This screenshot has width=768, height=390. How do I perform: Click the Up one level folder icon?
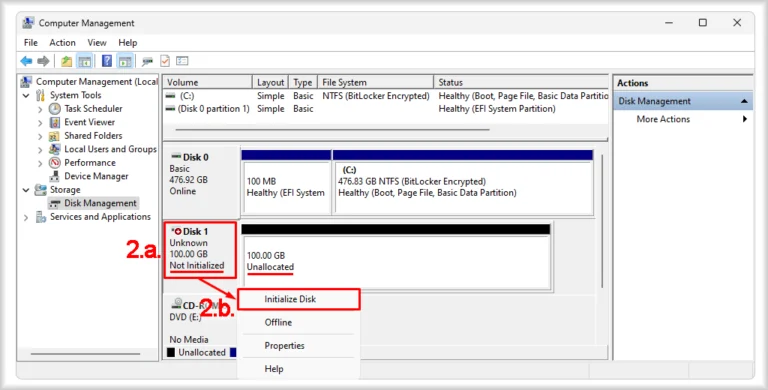click(67, 61)
